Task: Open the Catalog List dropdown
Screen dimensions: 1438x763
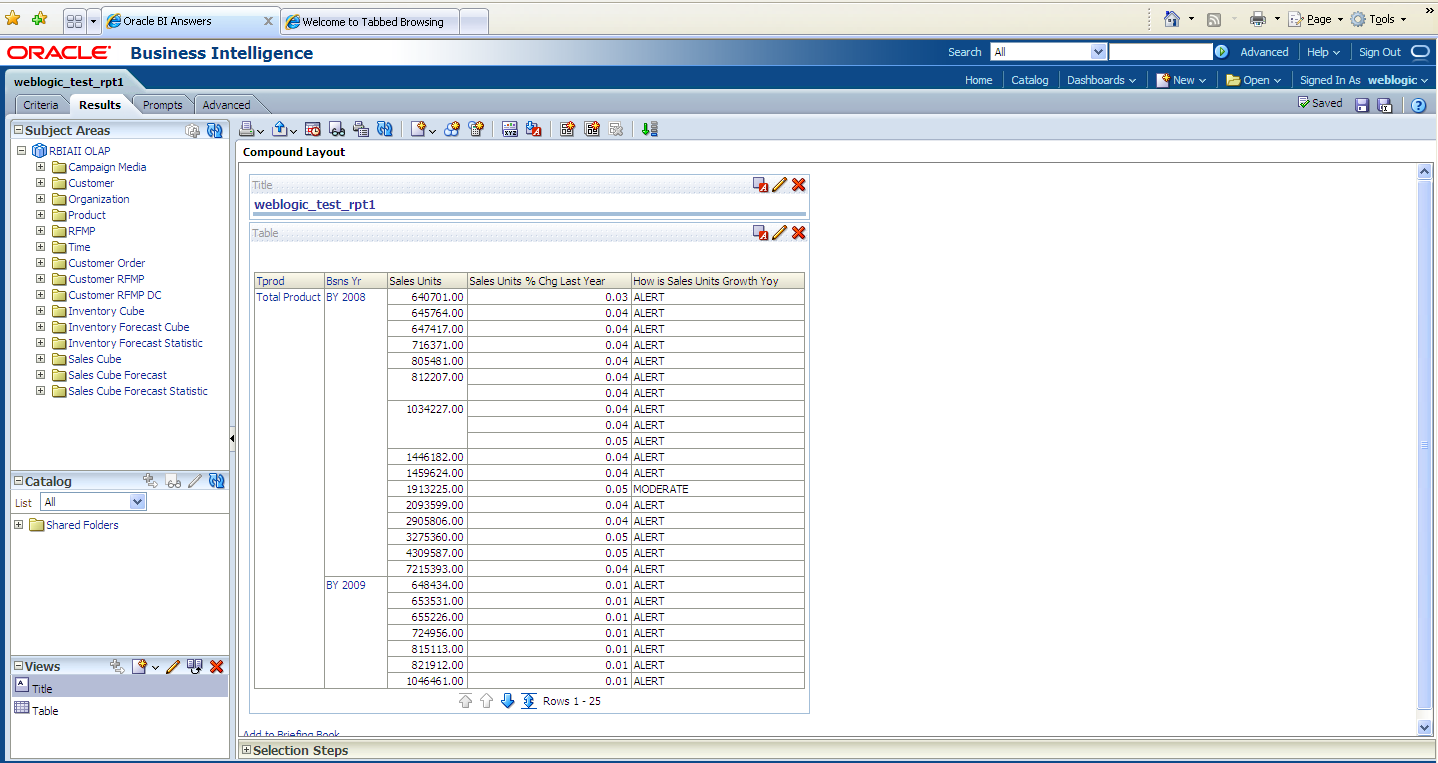Action: [137, 502]
